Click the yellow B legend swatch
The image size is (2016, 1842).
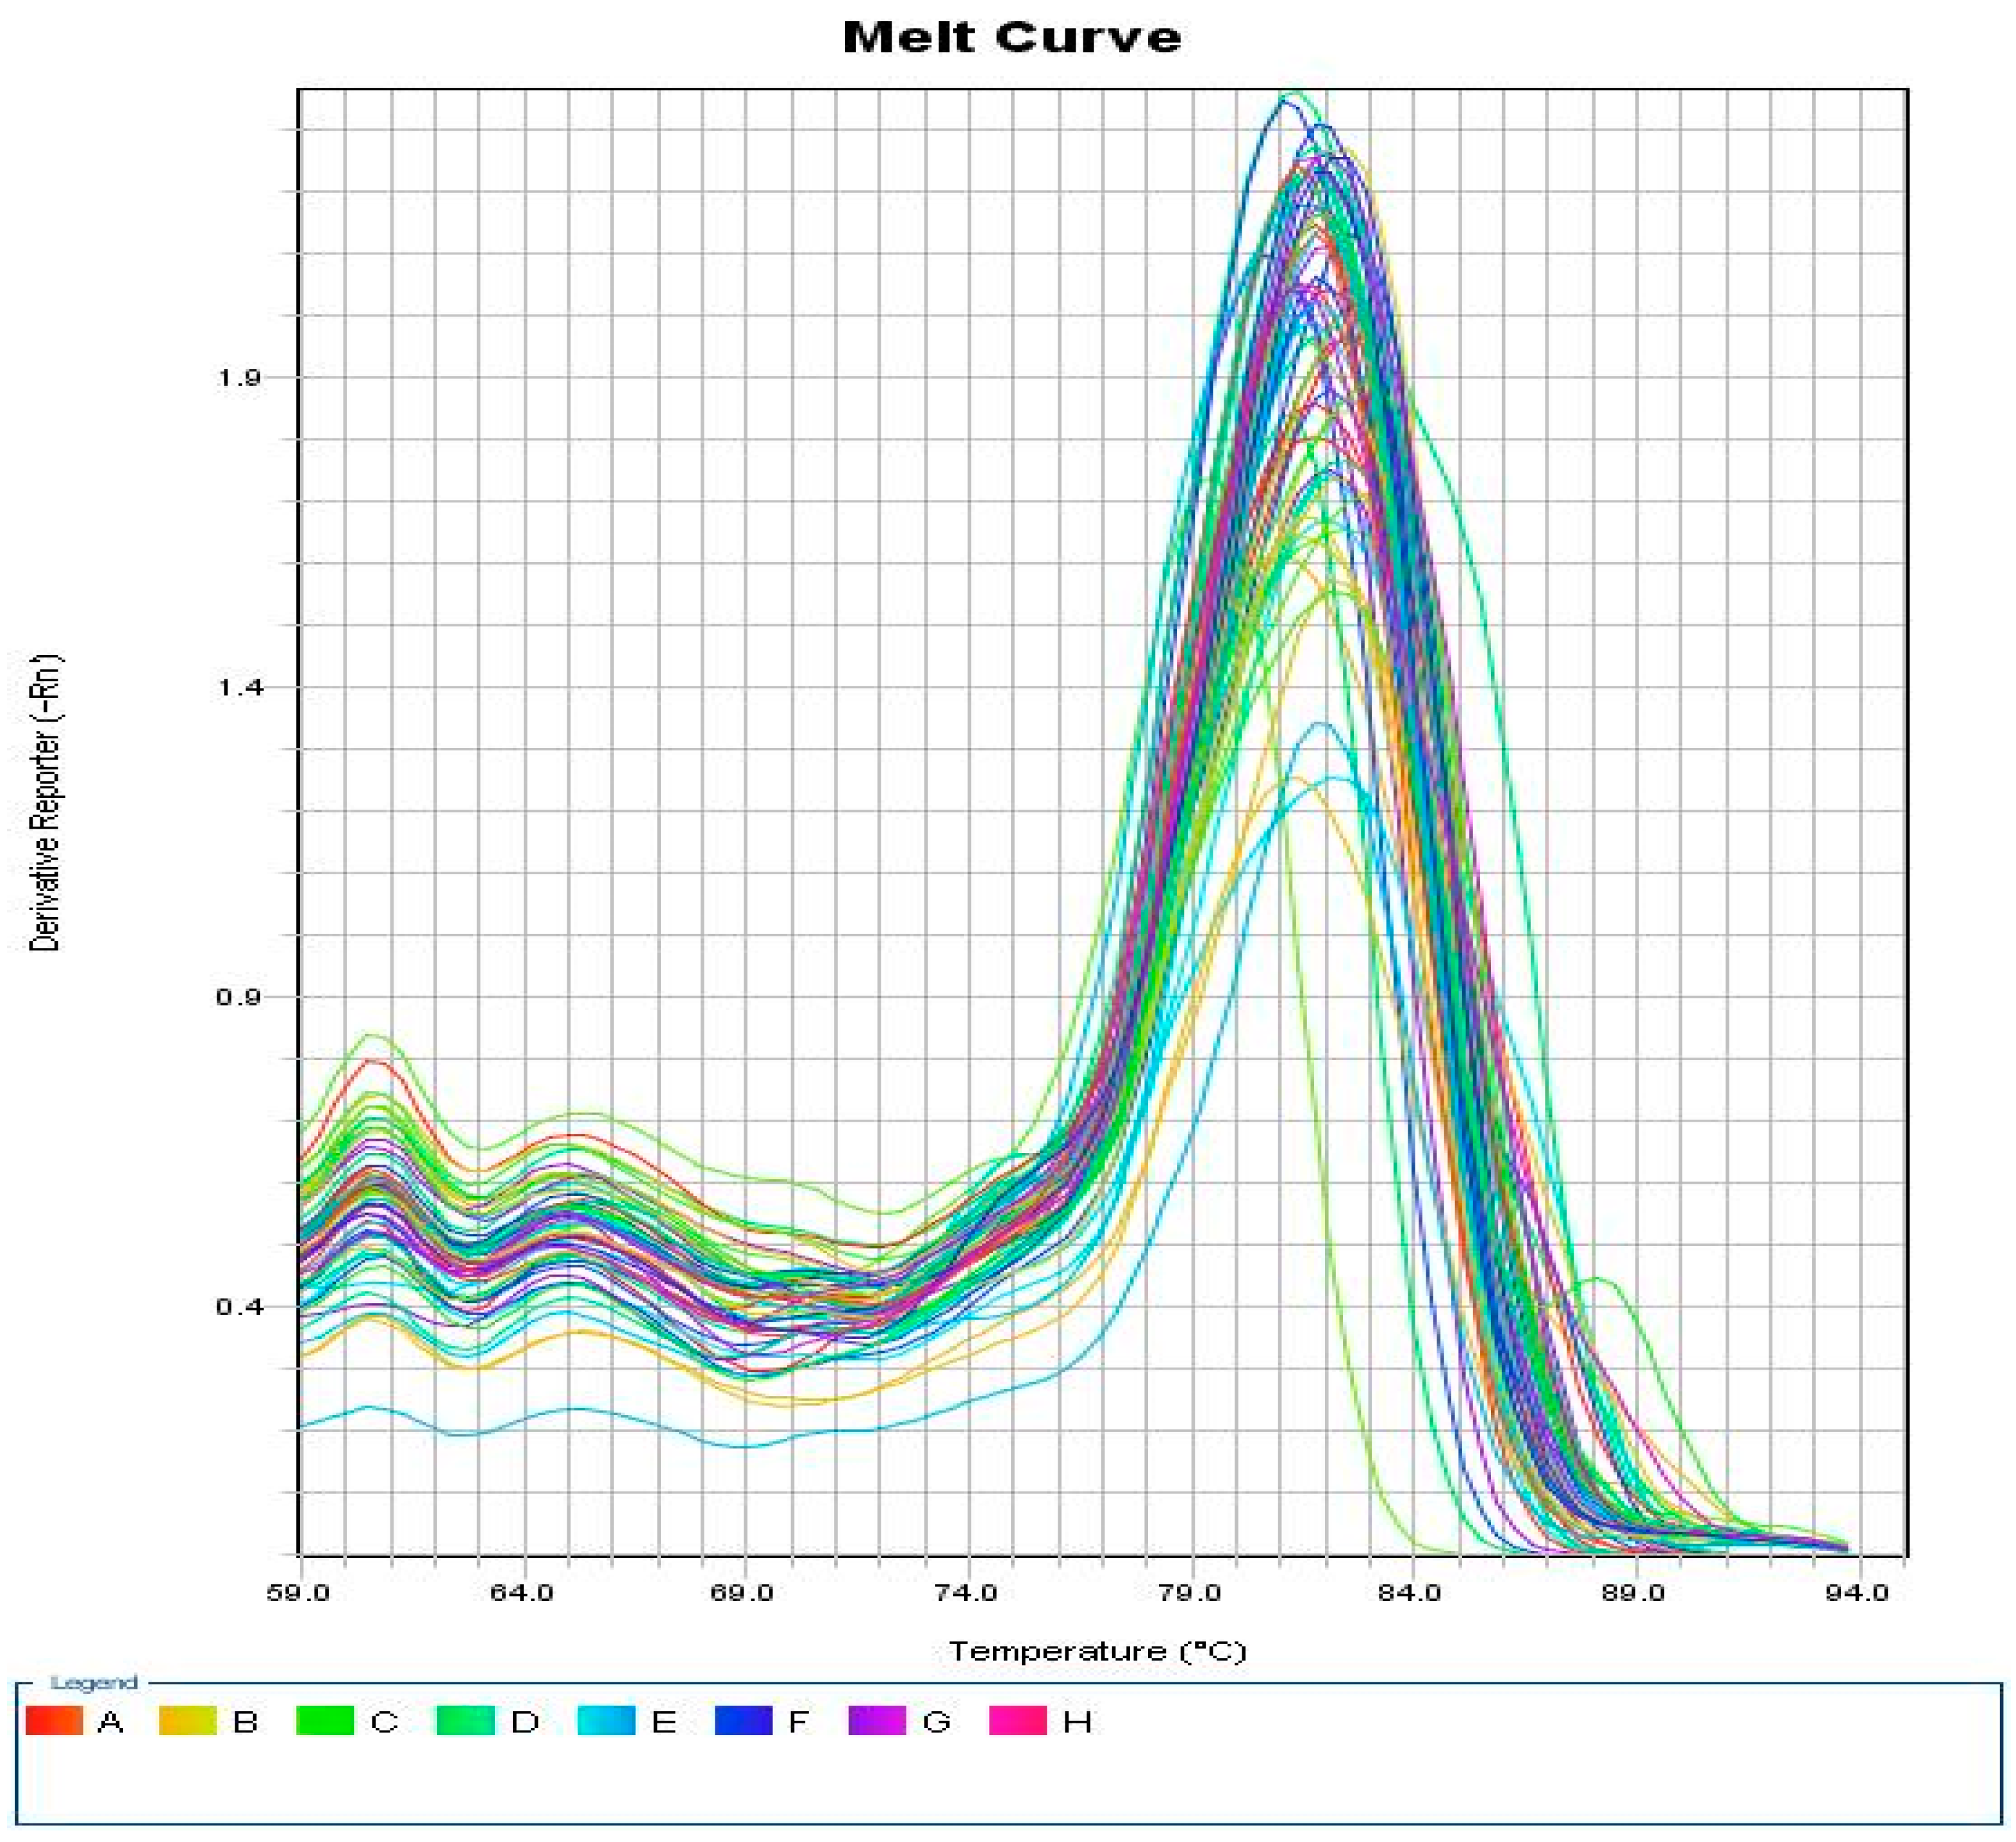(x=187, y=1721)
